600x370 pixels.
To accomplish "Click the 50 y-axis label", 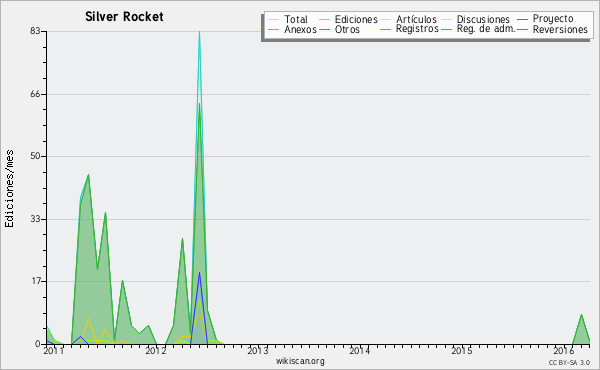I will coord(35,156).
